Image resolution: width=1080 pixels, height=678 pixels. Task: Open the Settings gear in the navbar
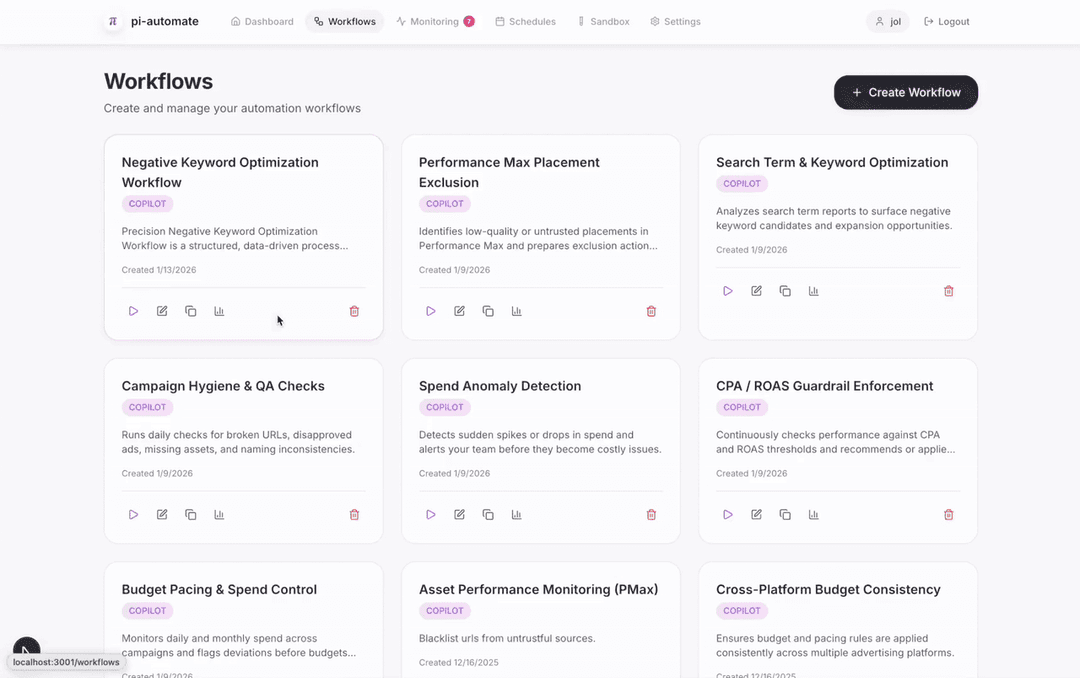[675, 21]
